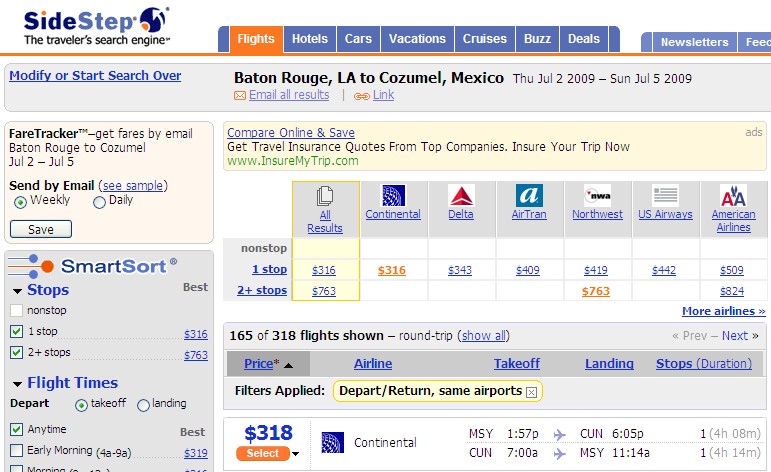Viewport: 771px width, 472px height.
Task: Click plane icon on CUN 7:00a leg
Action: (x=559, y=453)
